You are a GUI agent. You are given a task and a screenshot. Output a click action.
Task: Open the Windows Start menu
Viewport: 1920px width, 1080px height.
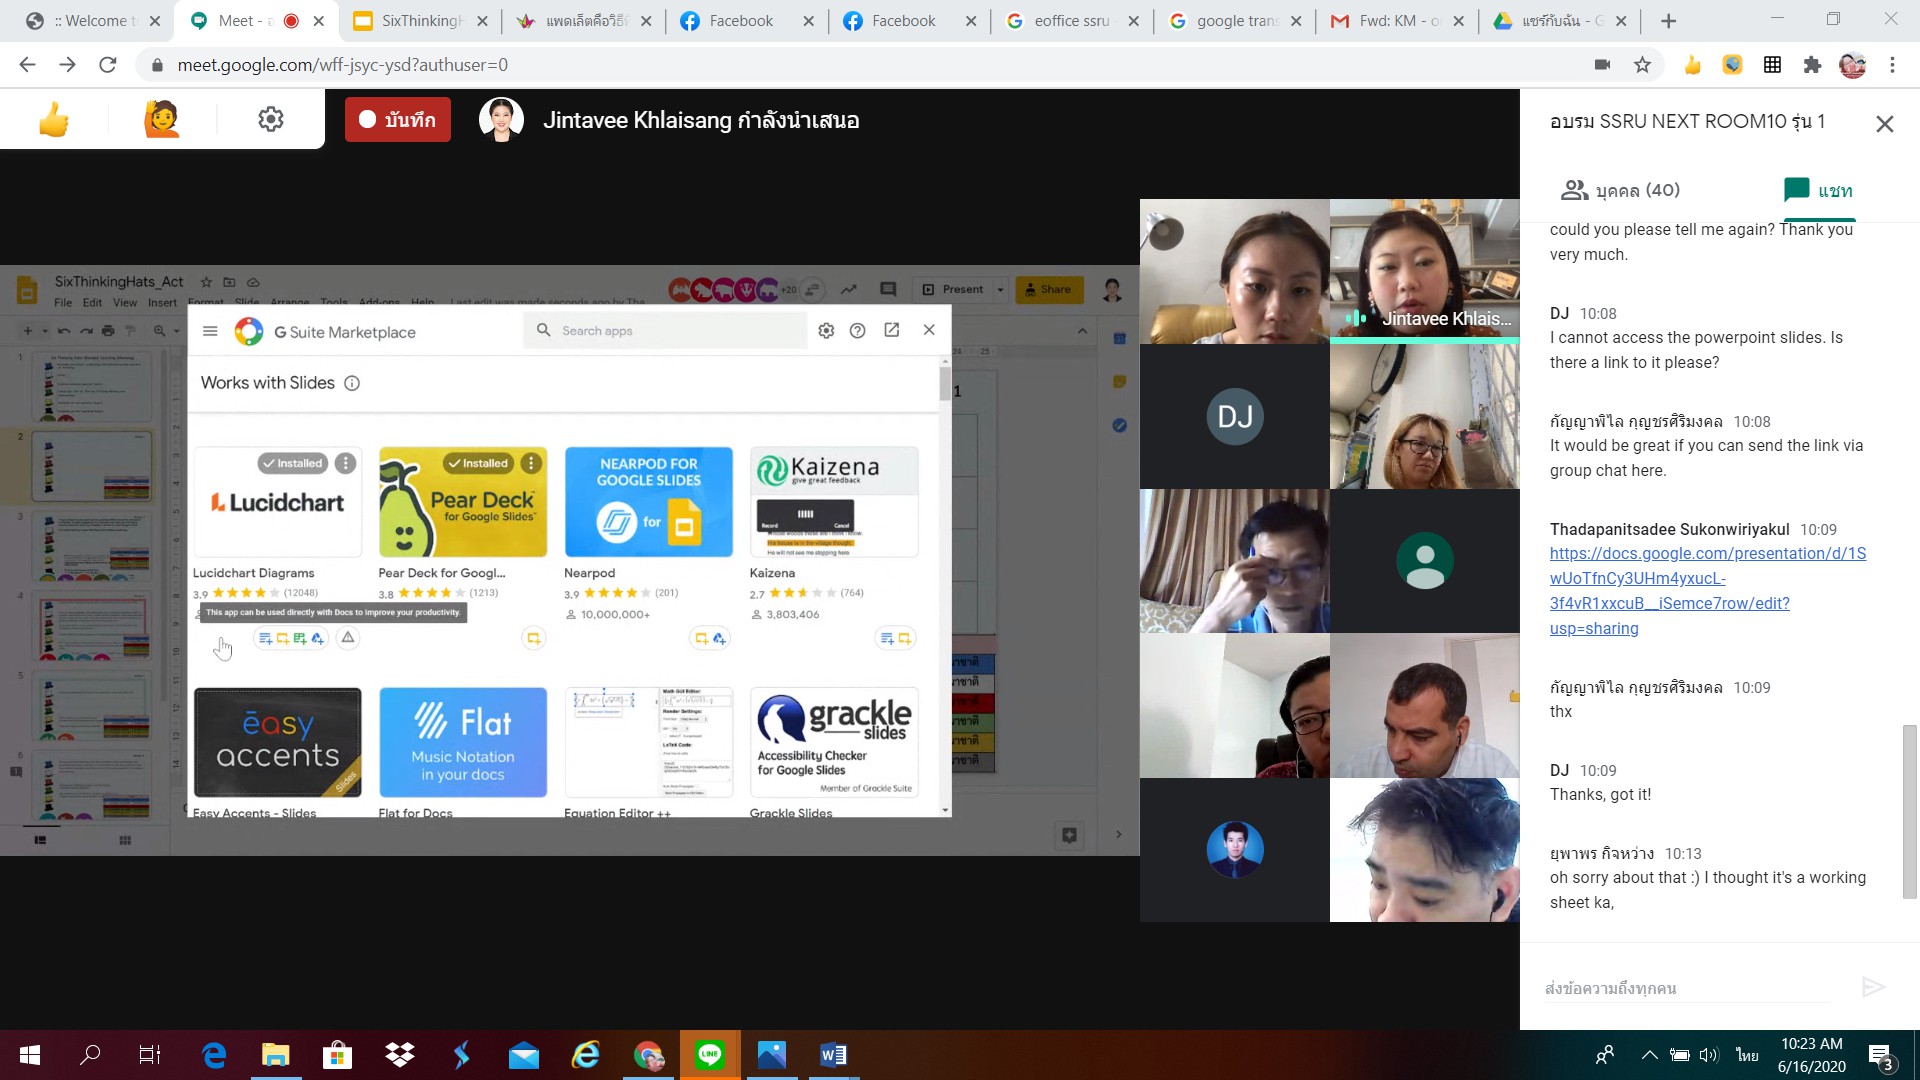coord(30,1055)
